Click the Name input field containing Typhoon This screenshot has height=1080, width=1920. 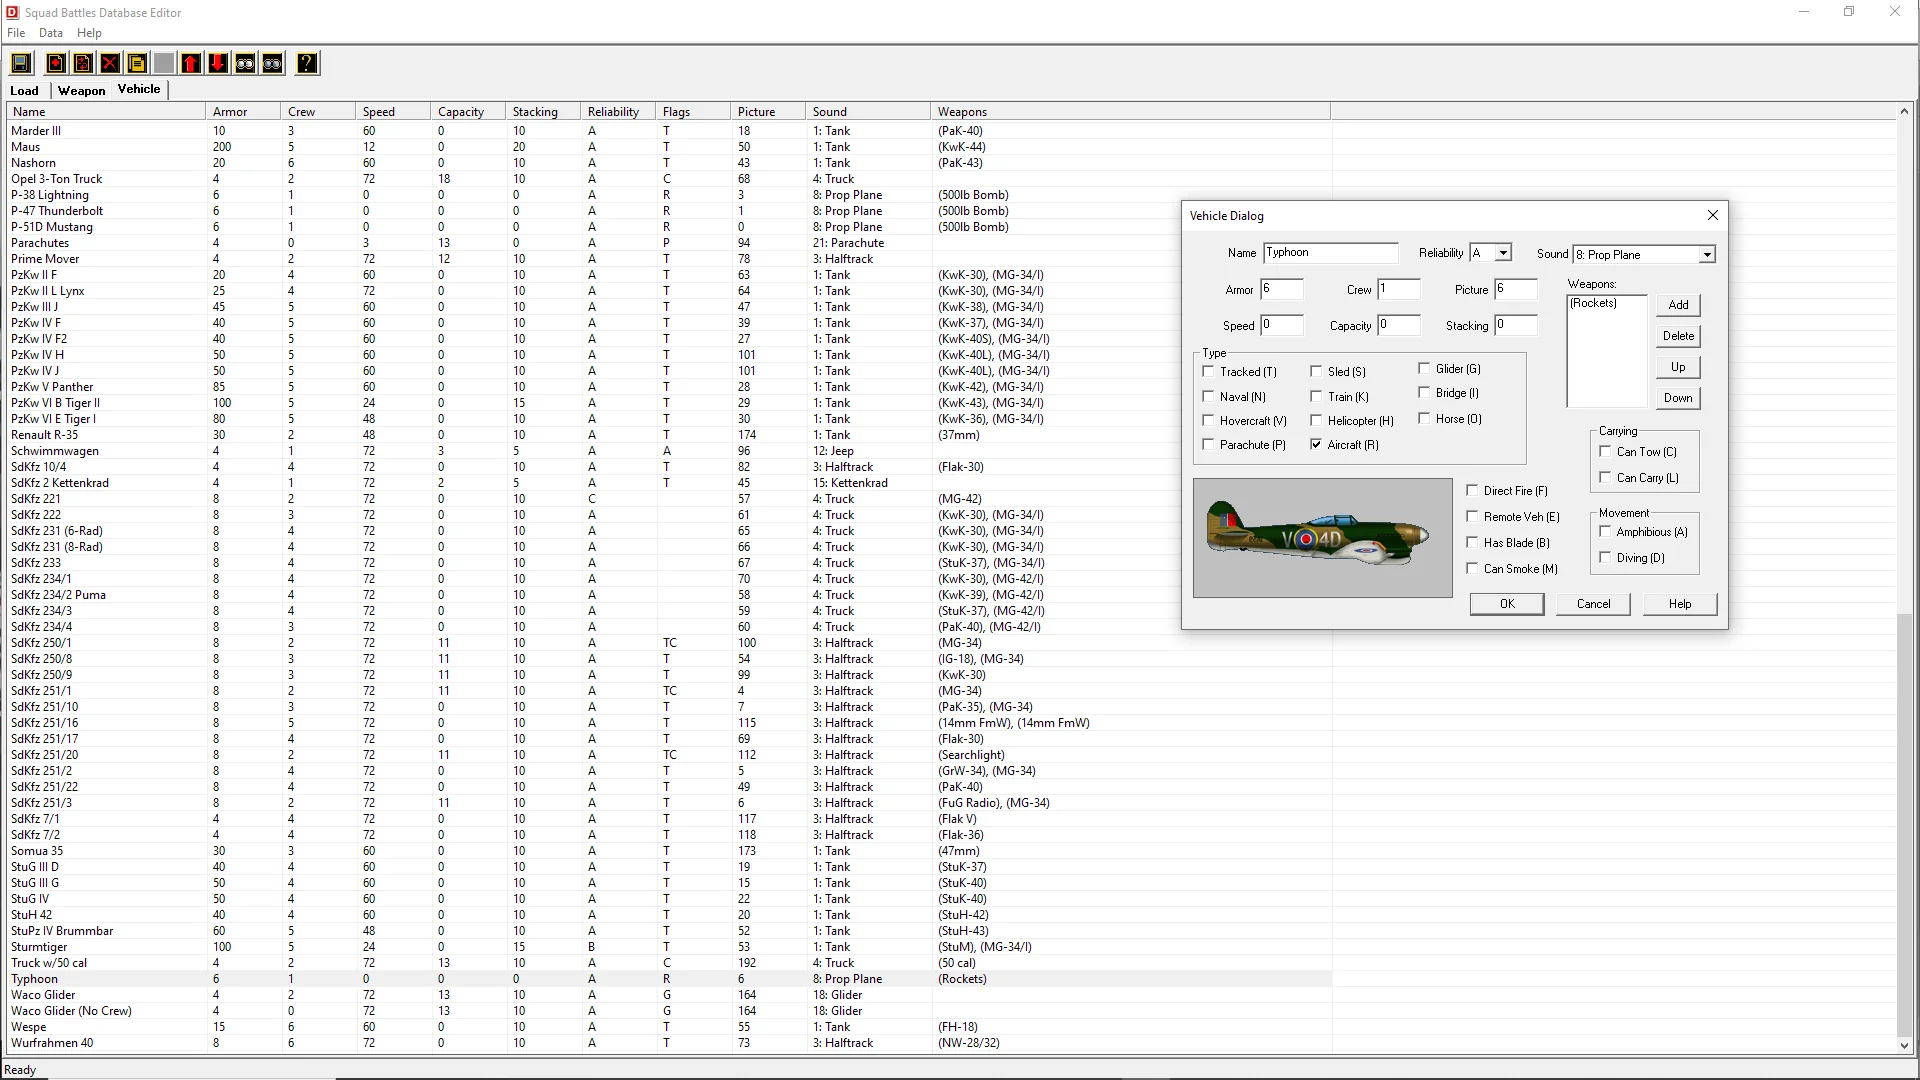pyautogui.click(x=1330, y=253)
